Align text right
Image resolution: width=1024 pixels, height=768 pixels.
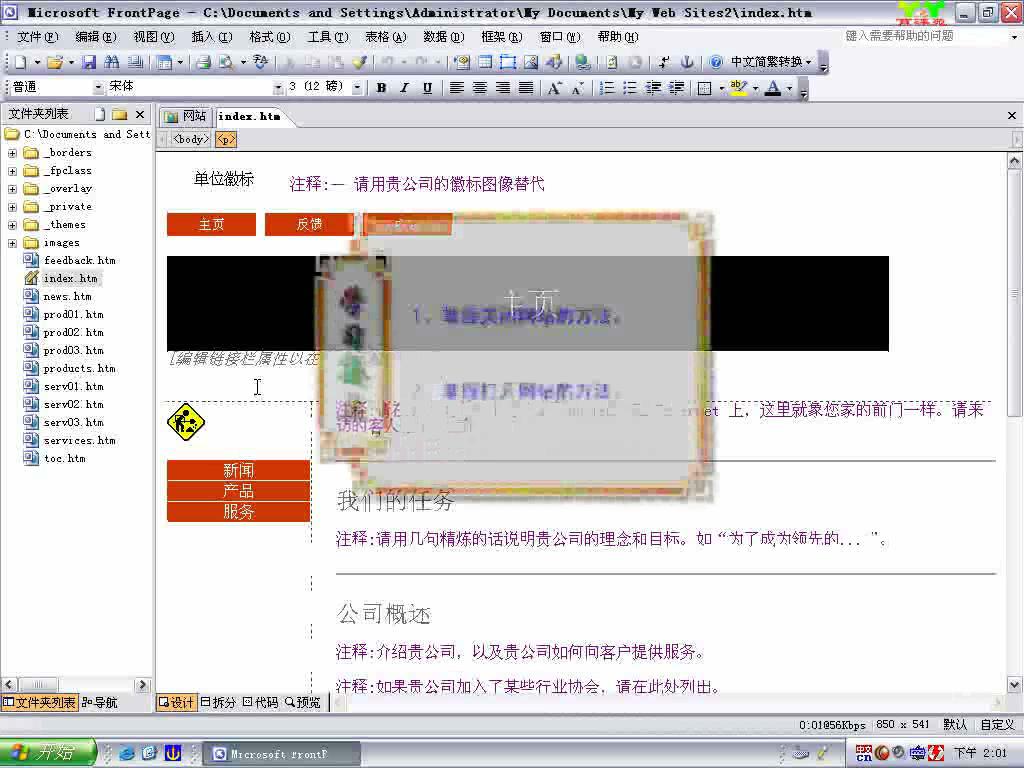(x=503, y=88)
